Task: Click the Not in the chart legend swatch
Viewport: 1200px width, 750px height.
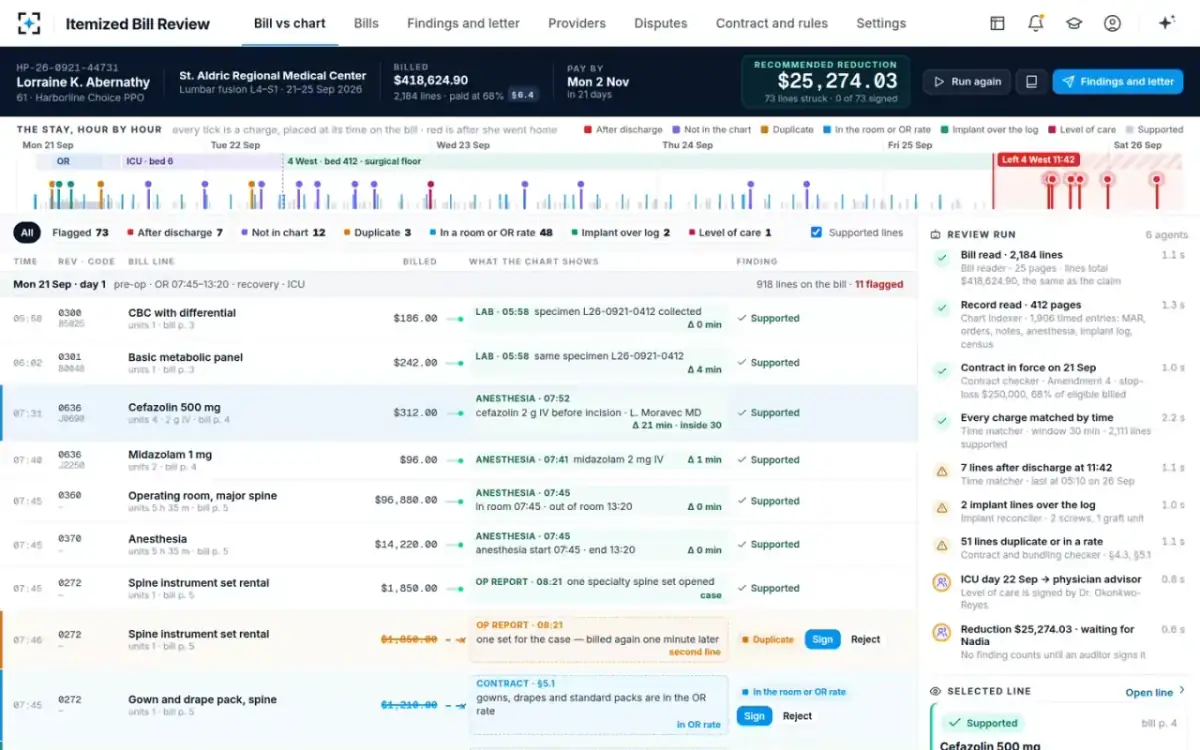Action: coord(676,130)
